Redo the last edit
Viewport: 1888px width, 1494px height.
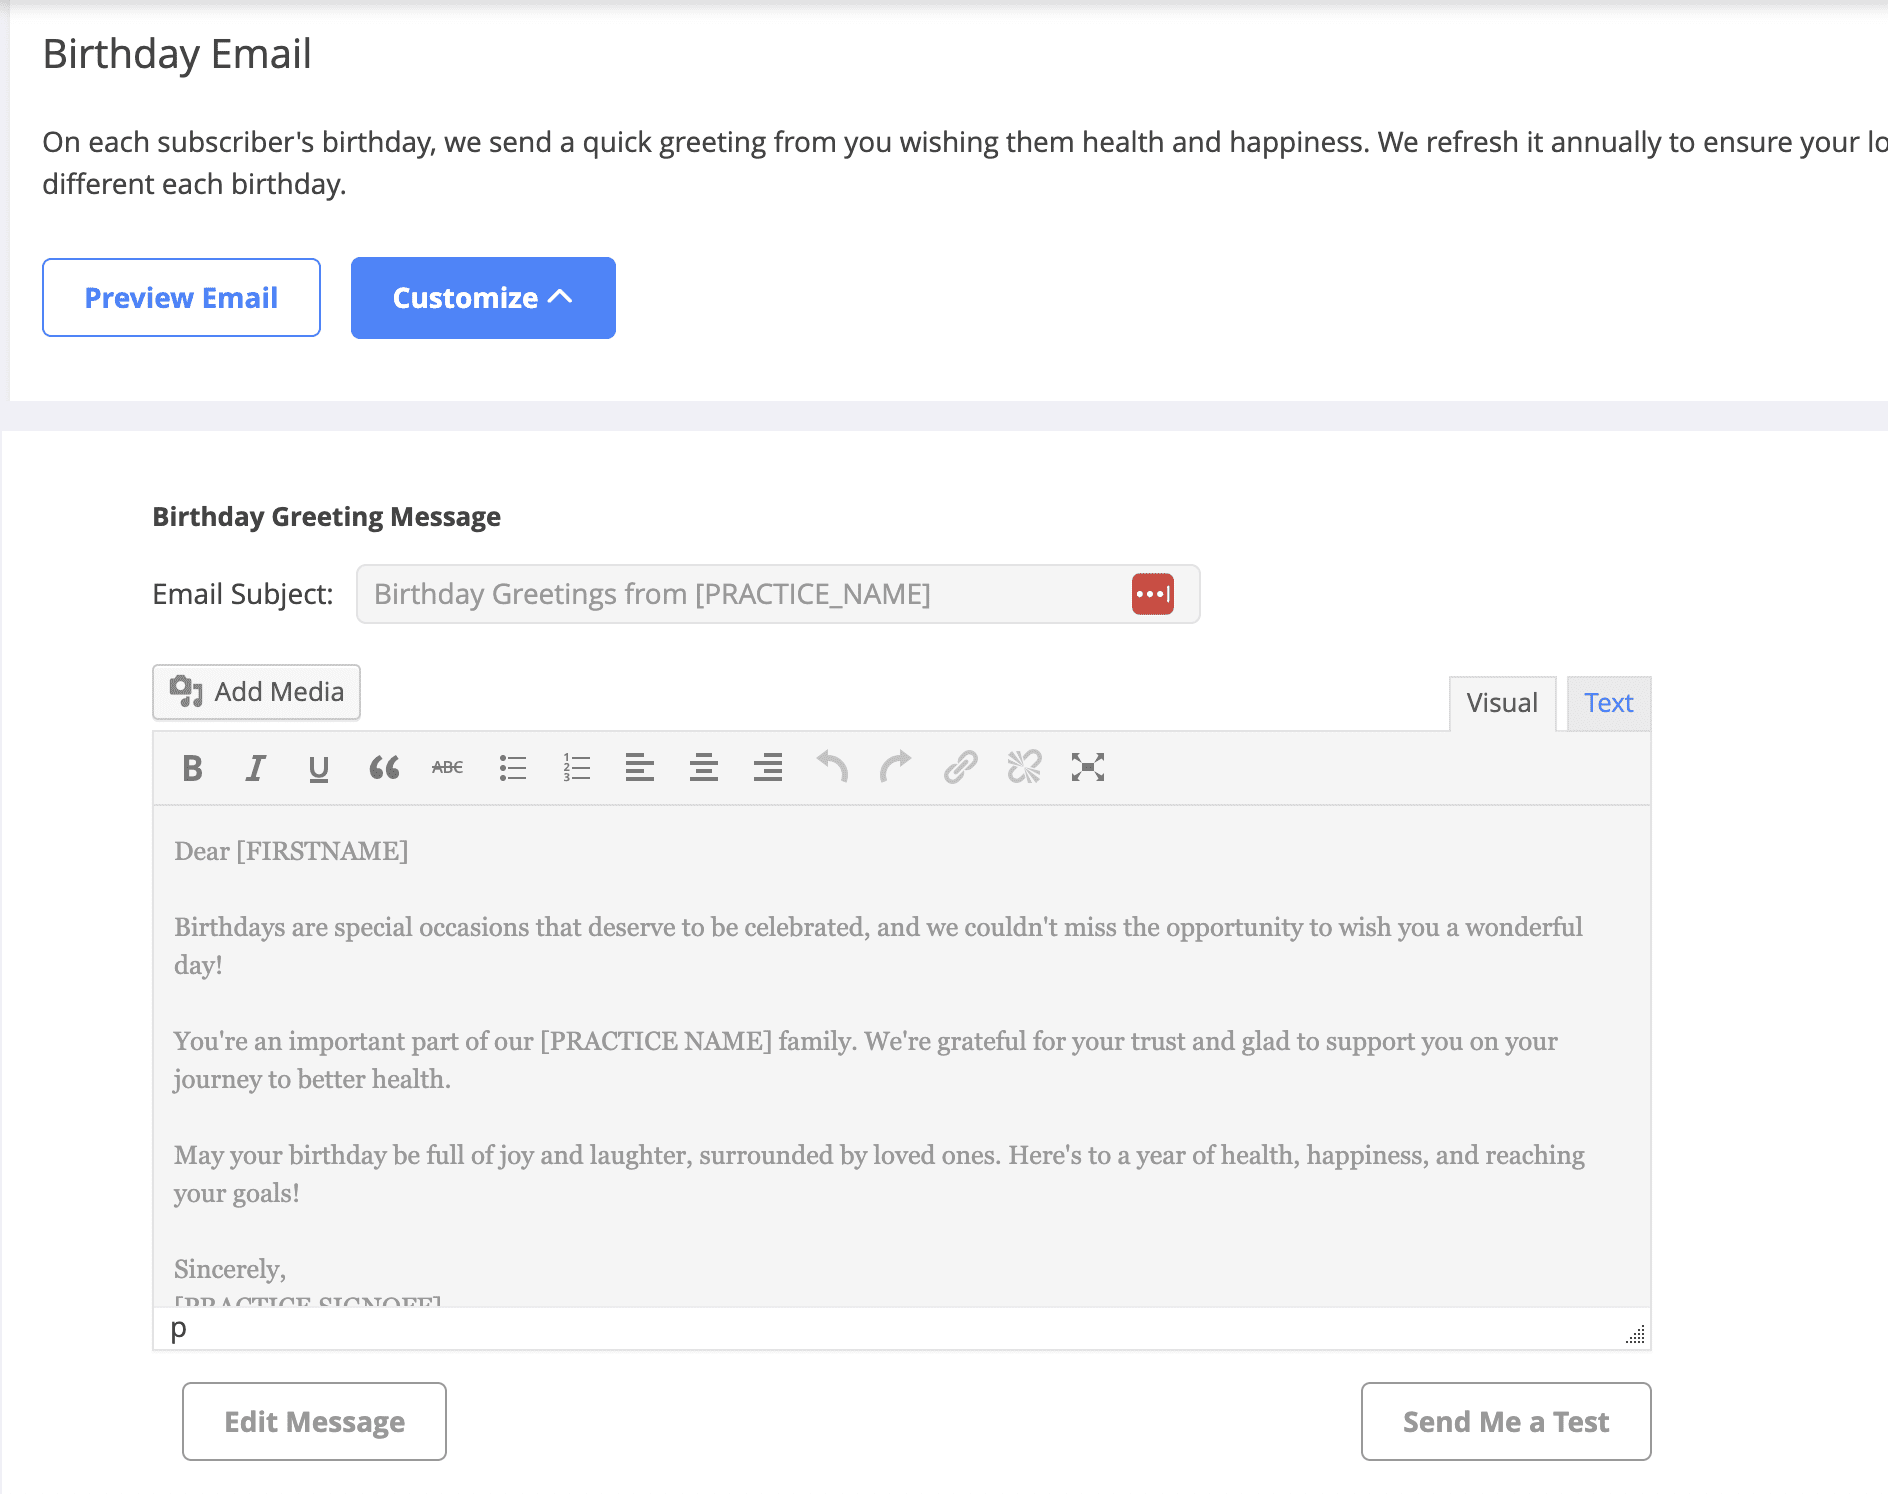[x=896, y=768]
